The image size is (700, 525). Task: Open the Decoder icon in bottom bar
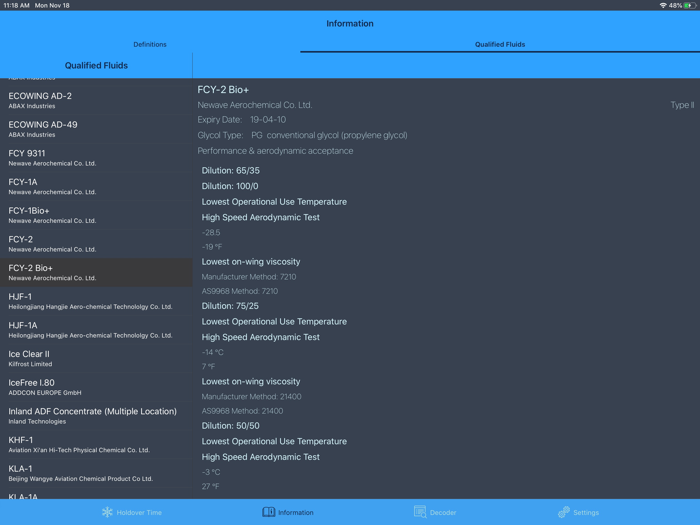420,512
